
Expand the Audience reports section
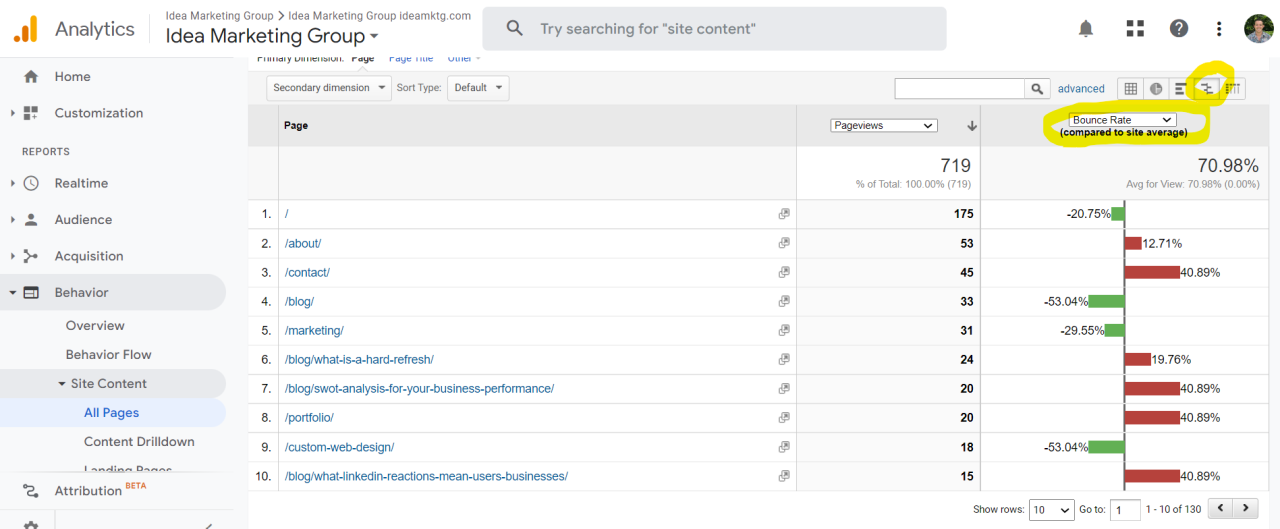(12, 220)
